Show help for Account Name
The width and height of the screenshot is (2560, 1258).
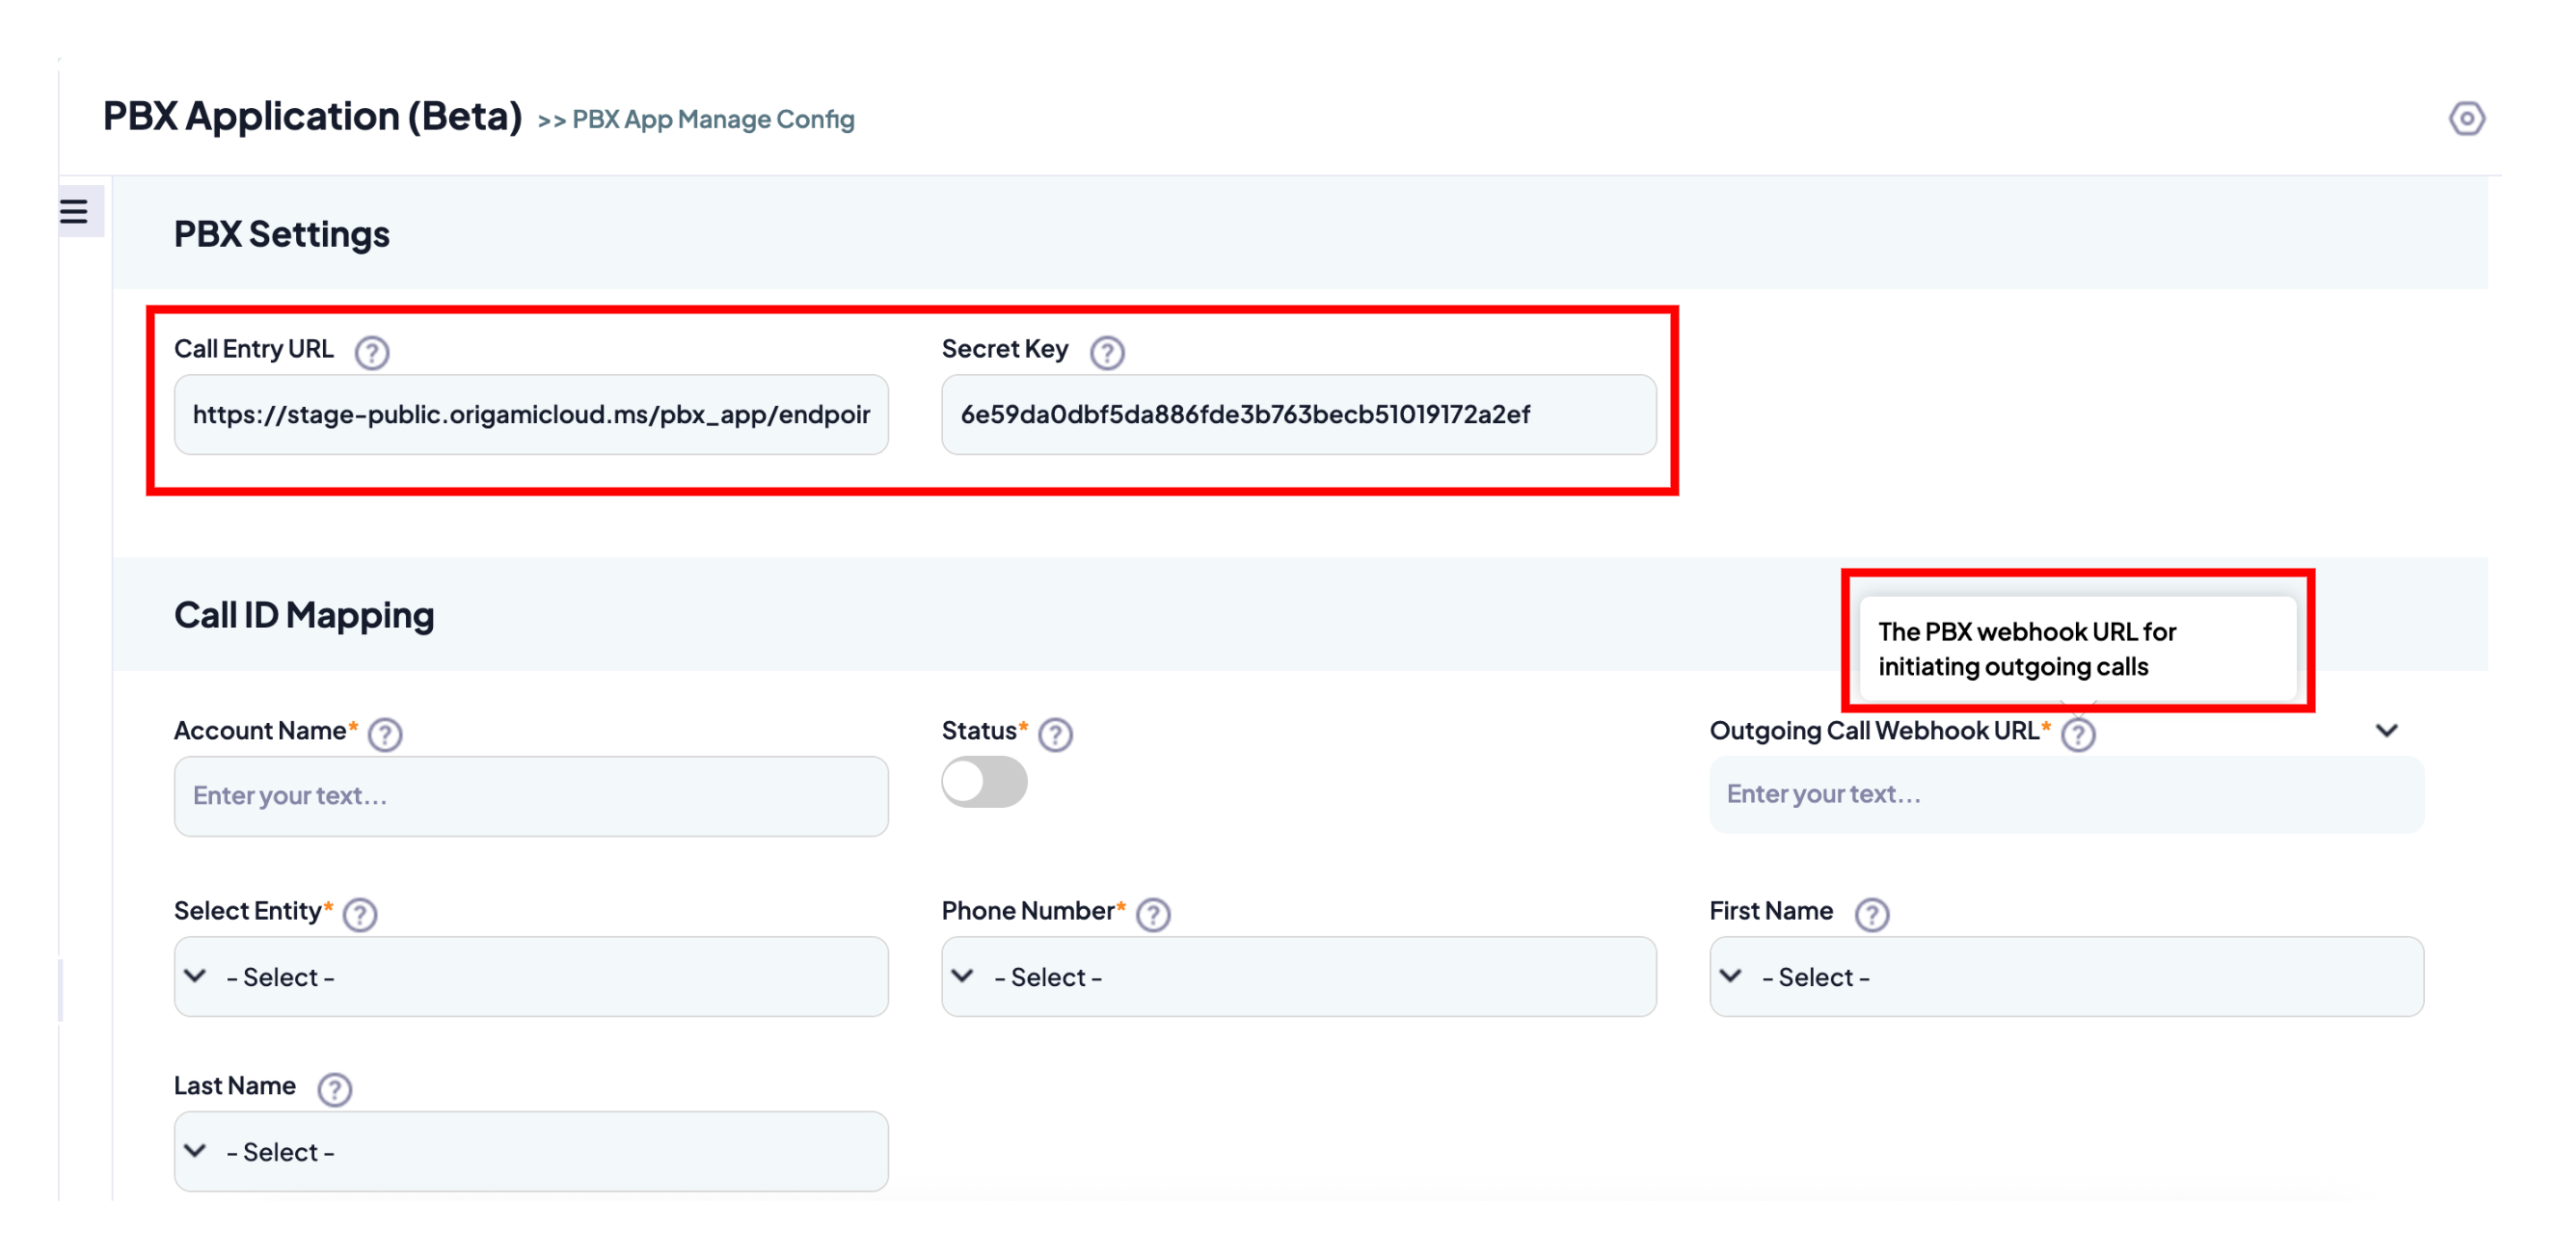point(385,734)
